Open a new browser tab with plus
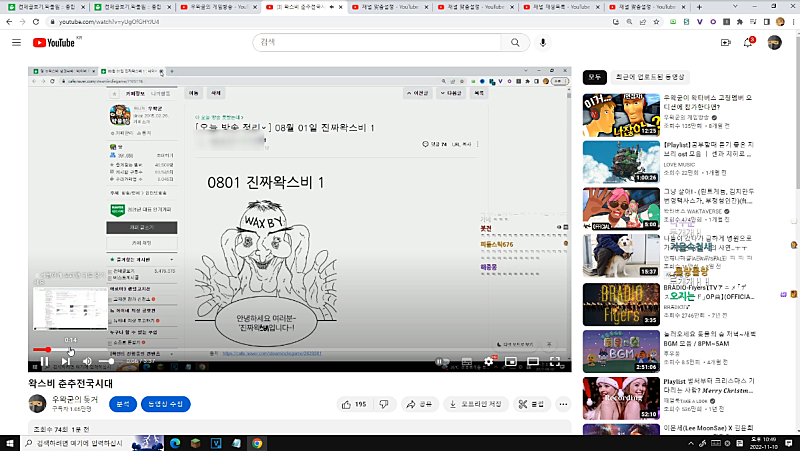This screenshot has height=451, width=800. click(x=699, y=7)
